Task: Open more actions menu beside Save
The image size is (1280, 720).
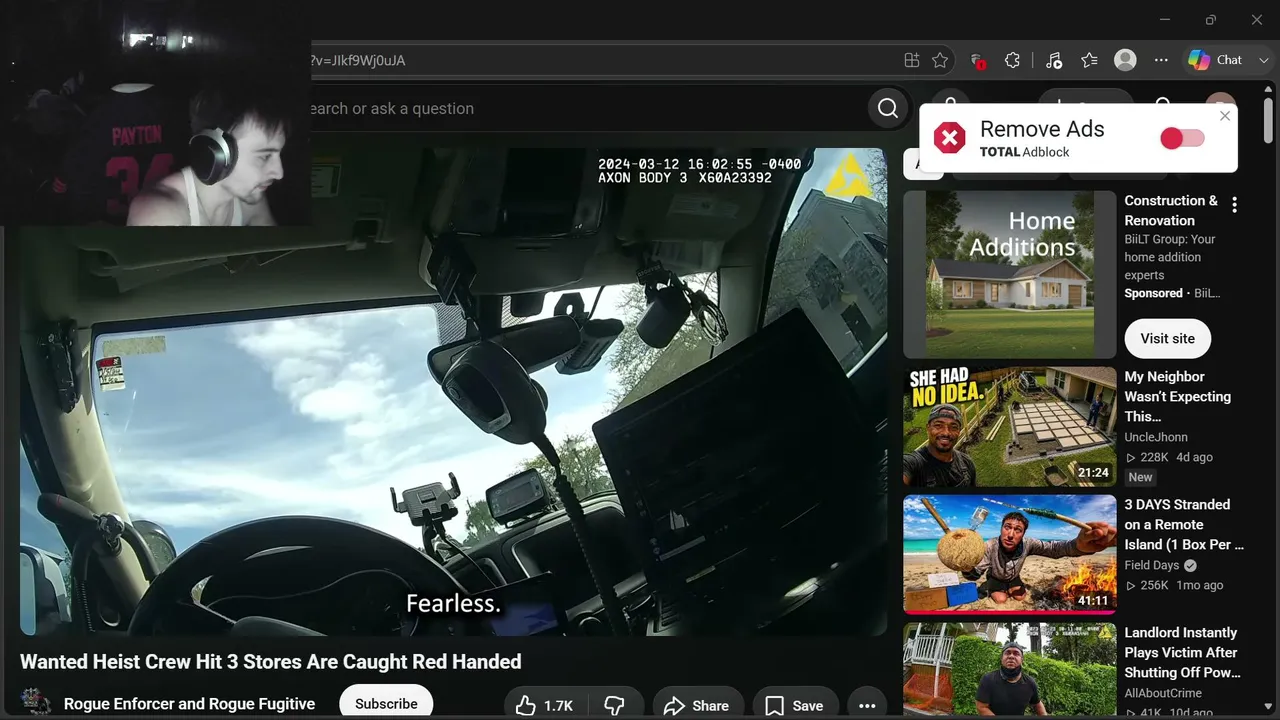Action: click(x=867, y=705)
